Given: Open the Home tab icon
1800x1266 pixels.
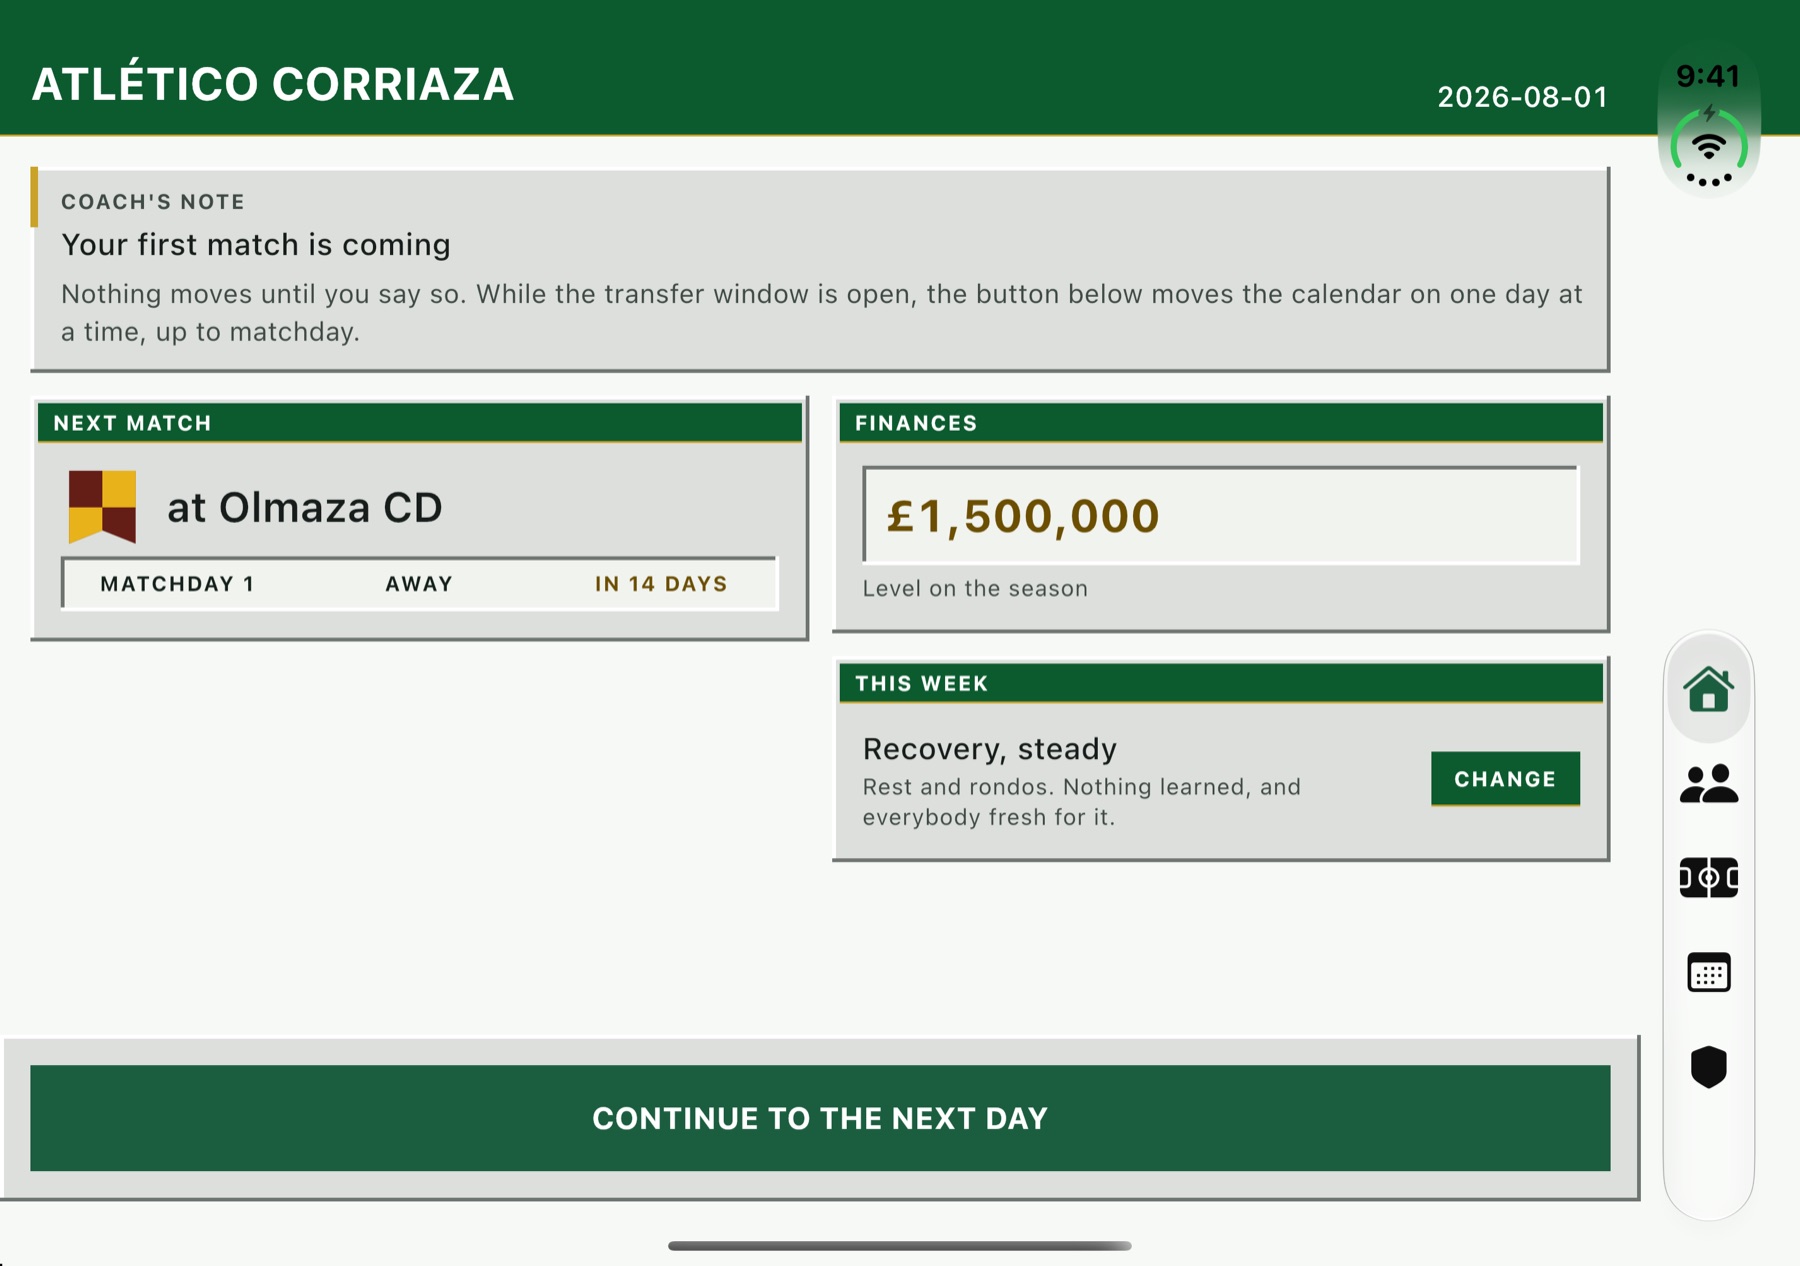Looking at the screenshot, I should [x=1708, y=688].
